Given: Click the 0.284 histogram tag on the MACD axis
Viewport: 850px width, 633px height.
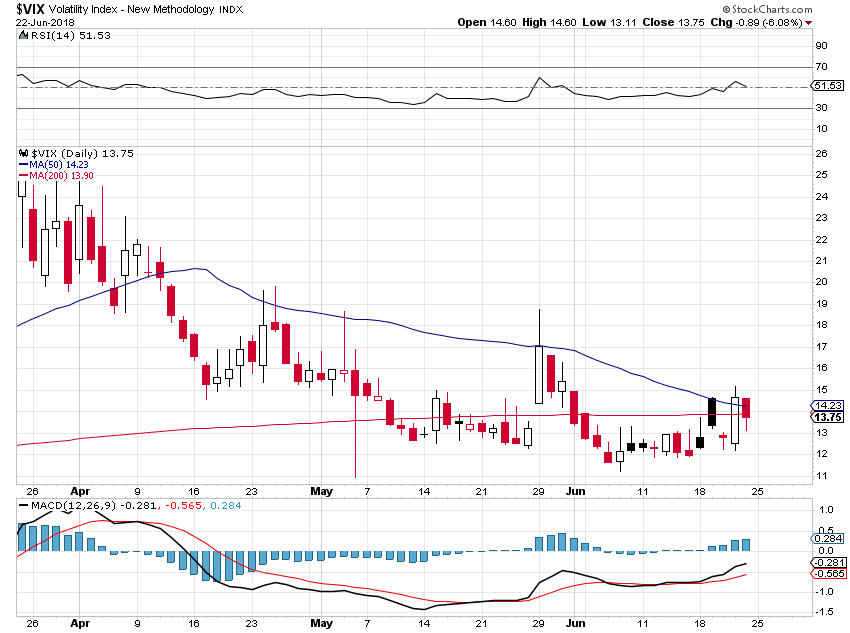Looking at the screenshot, I should click(828, 538).
